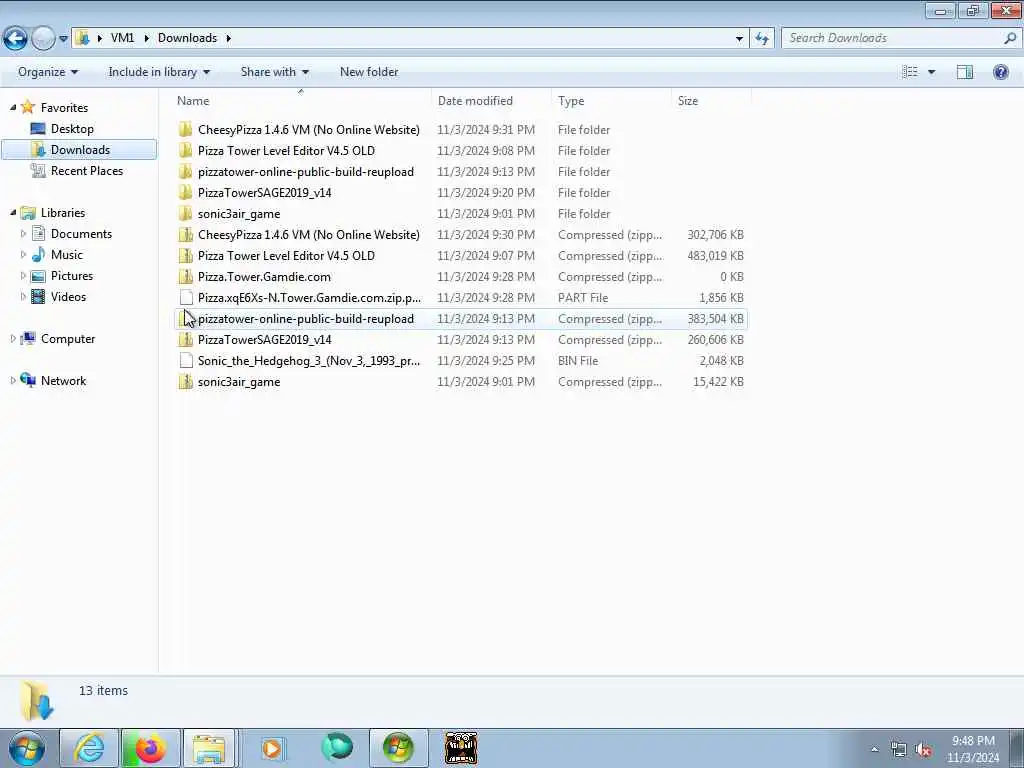
Task: Select Recent Places in Favorites
Action: coord(87,170)
